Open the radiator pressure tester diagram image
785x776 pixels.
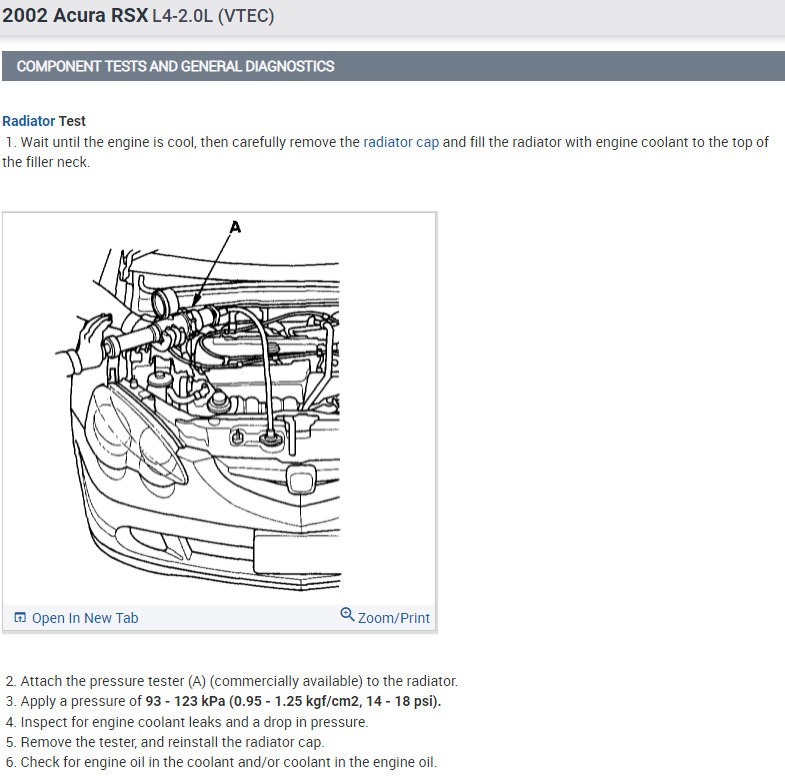pyautogui.click(x=219, y=409)
